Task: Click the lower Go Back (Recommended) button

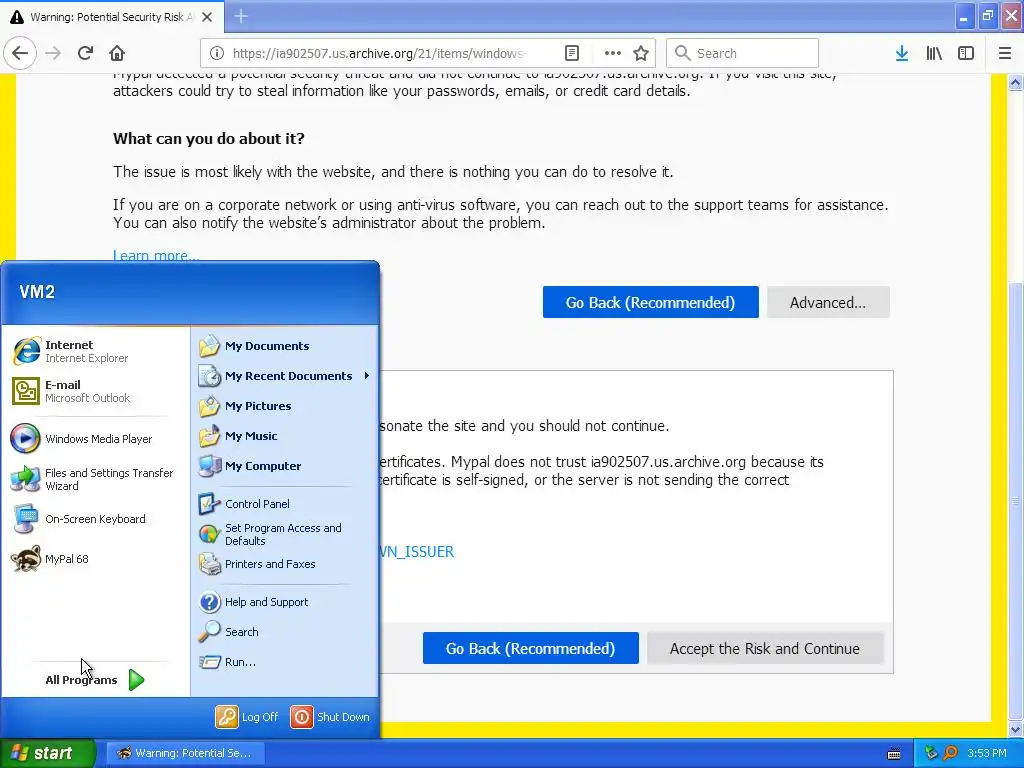Action: coord(530,648)
